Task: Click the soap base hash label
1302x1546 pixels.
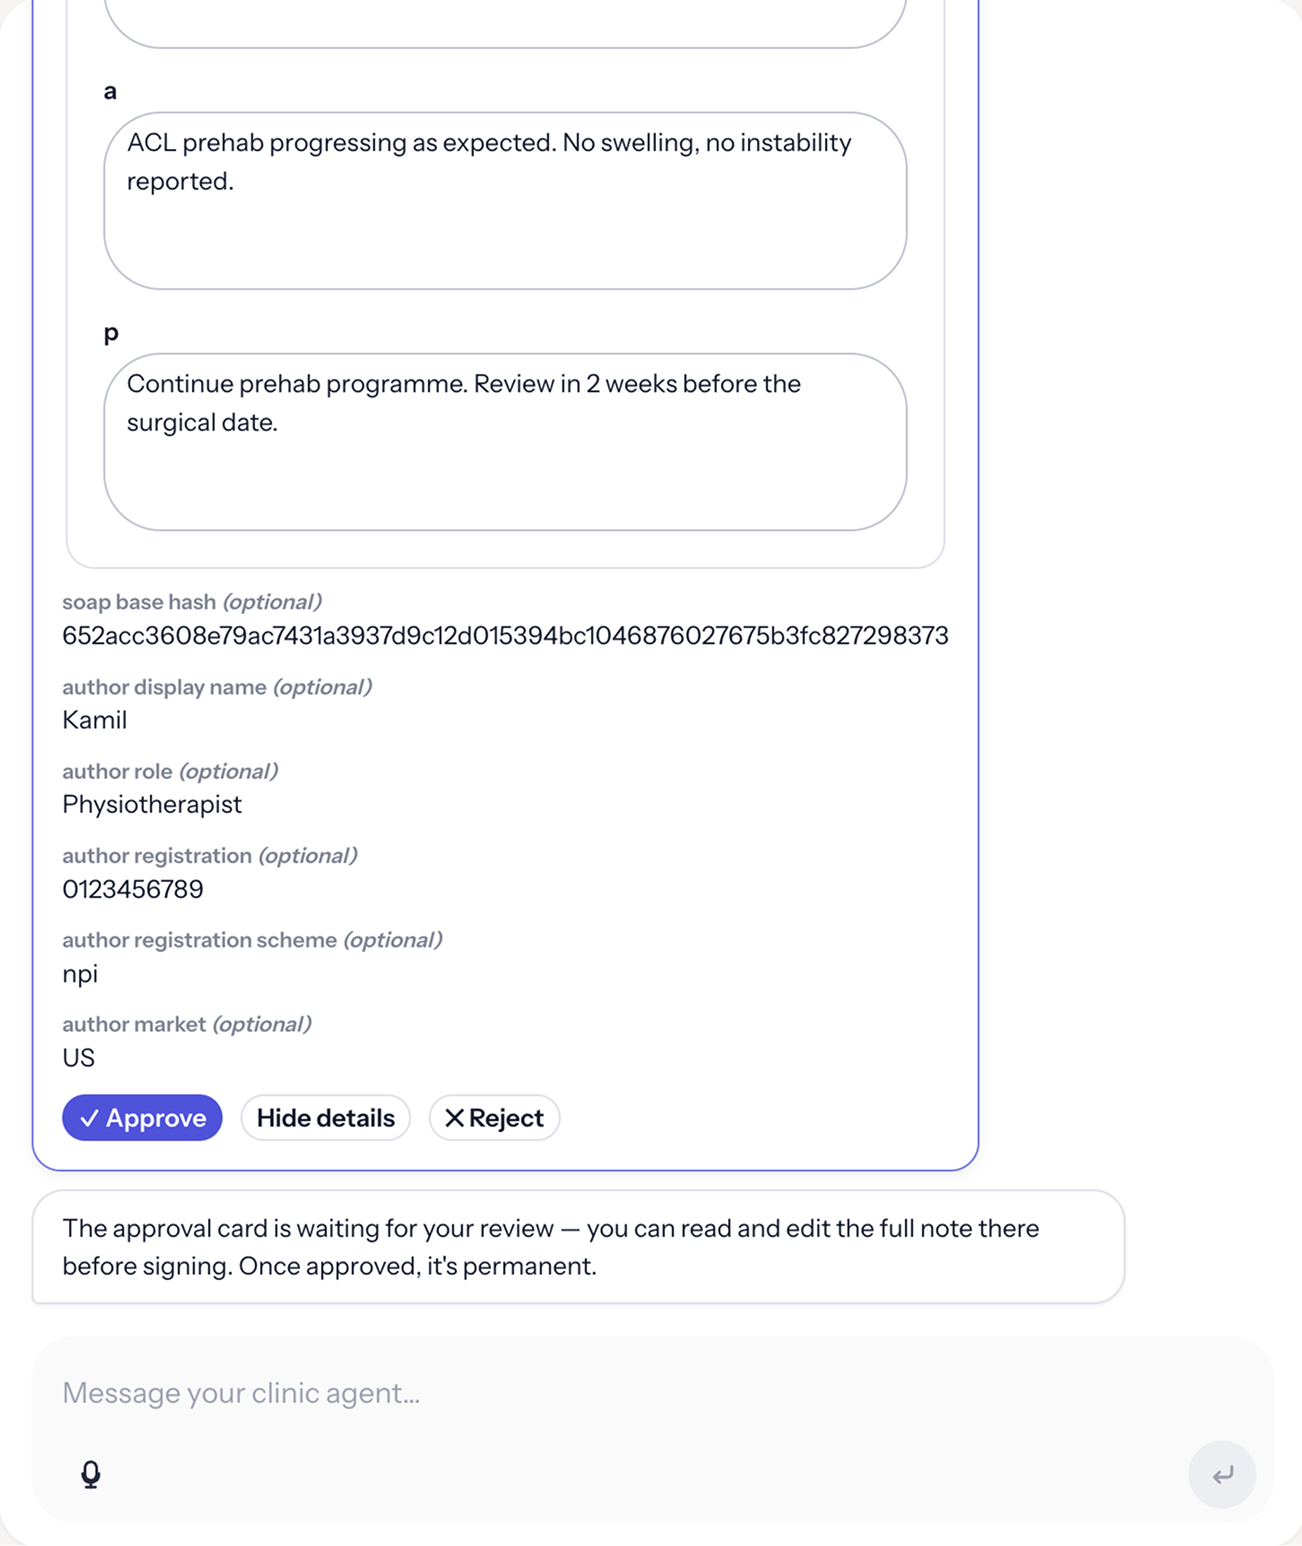Action: pyautogui.click(x=139, y=602)
